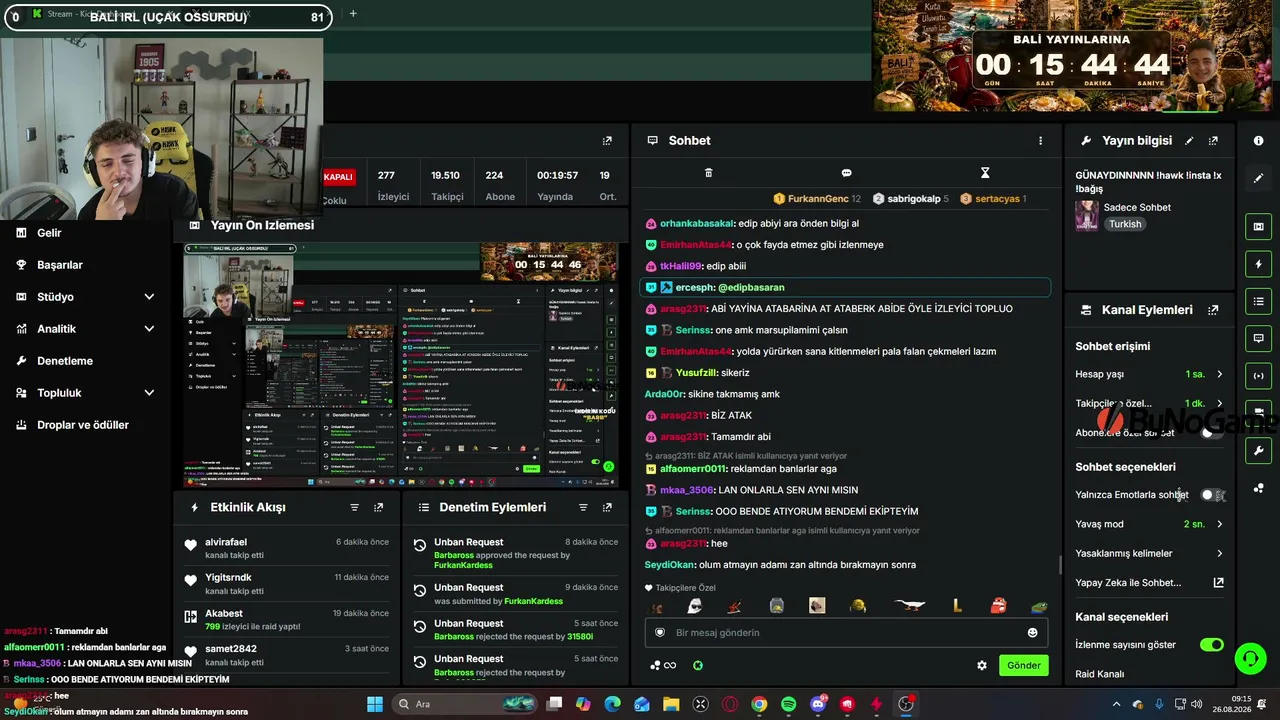This screenshot has width=1280, height=720.
Task: Toggle the list moderation icon in the right rail
Action: pos(1258,301)
